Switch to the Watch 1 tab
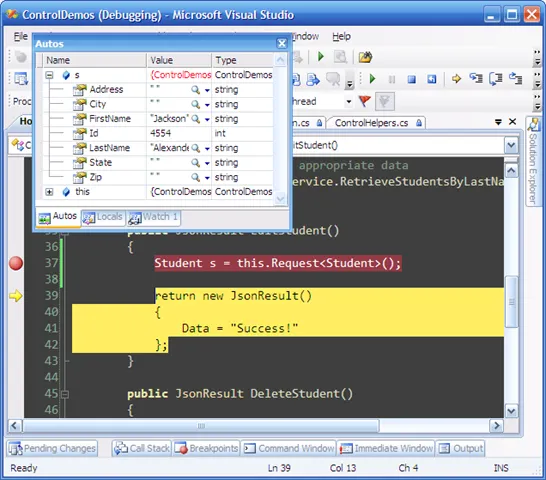This screenshot has height=480, width=546. pos(153,217)
